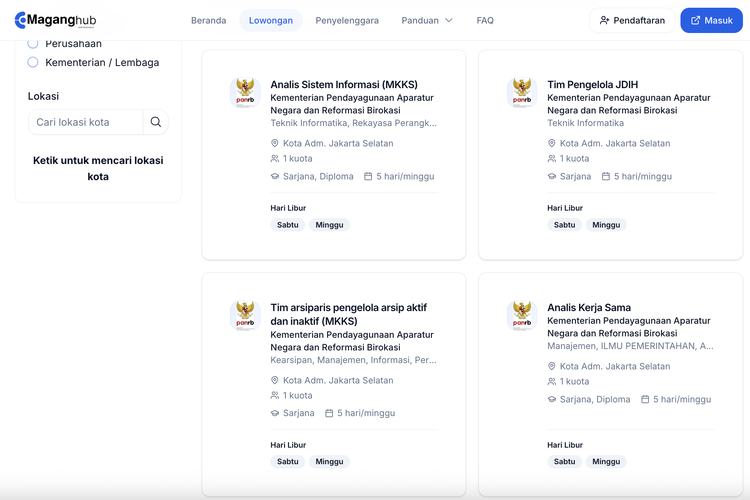Click quota people icon on Analis Sistem Informasi card
The height and width of the screenshot is (500, 750).
click(275, 158)
